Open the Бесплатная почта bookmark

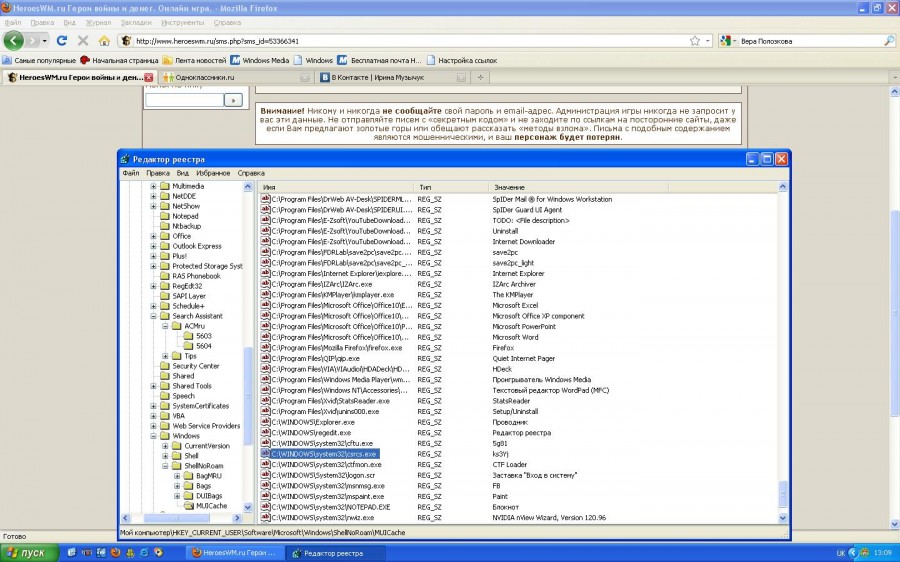coord(379,60)
